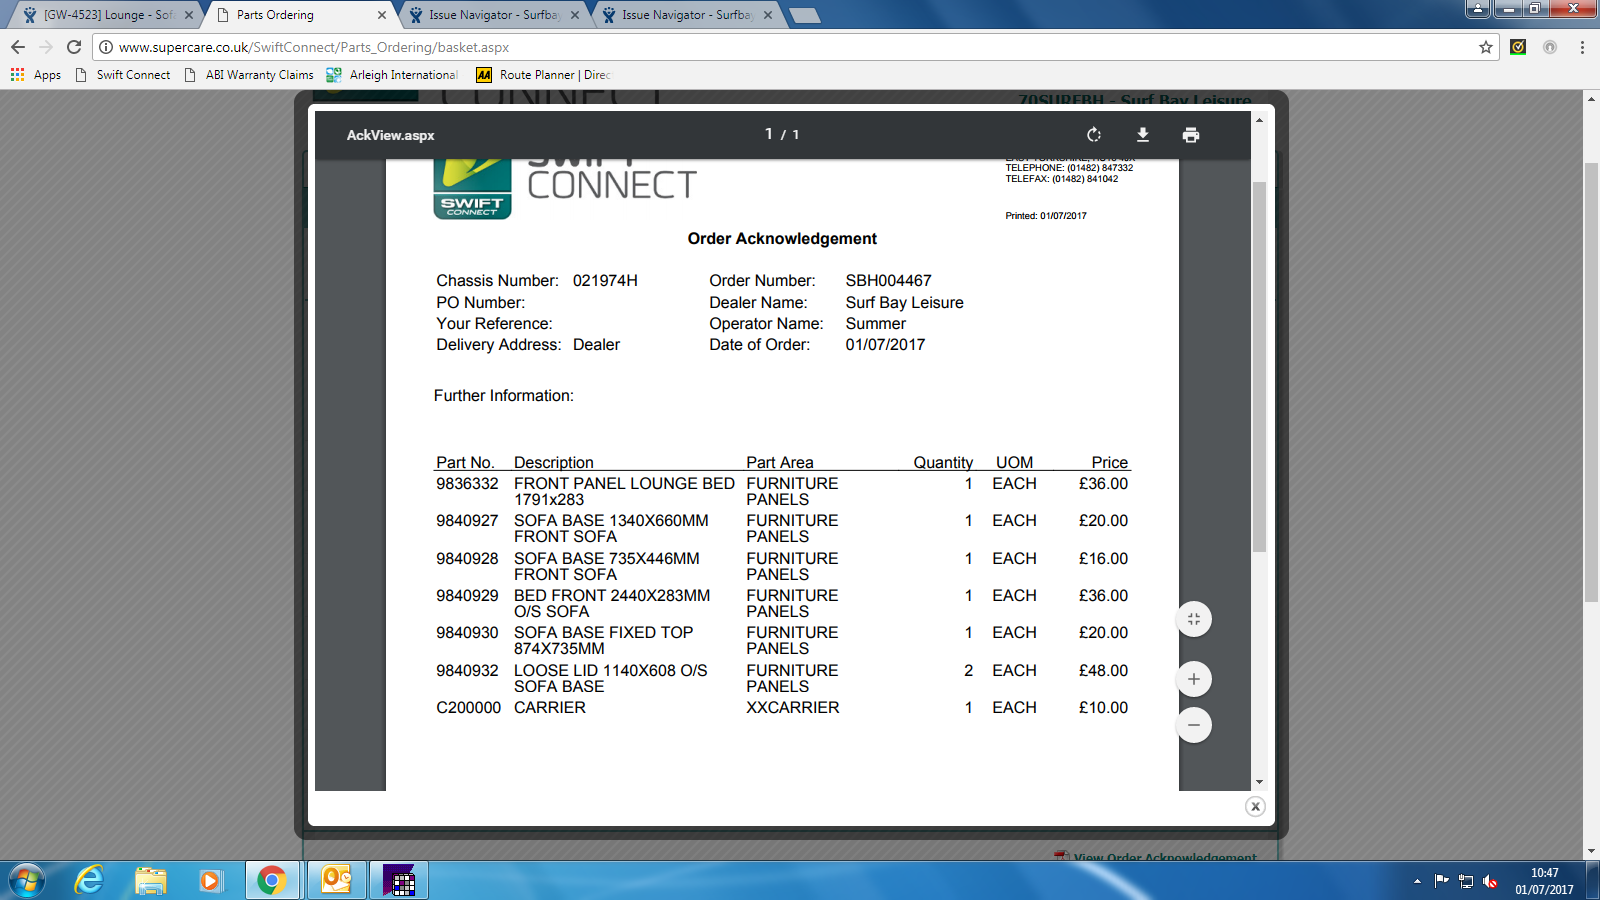
Task: Click the £48.00 price
Action: 1103,671
